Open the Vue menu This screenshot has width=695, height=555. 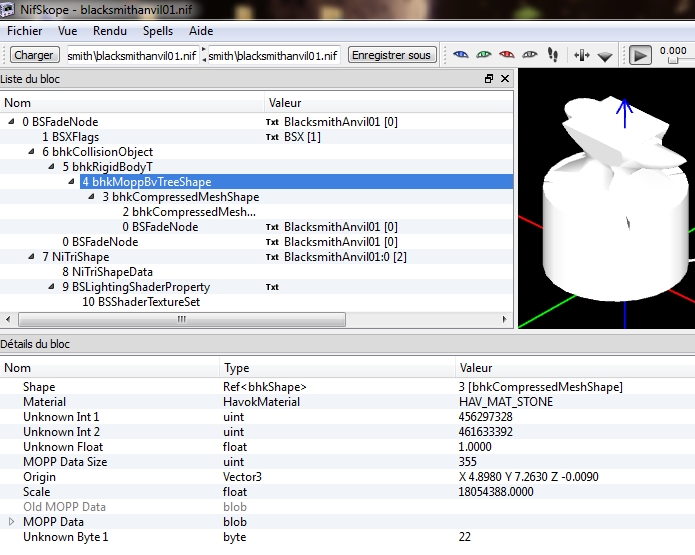tap(67, 31)
